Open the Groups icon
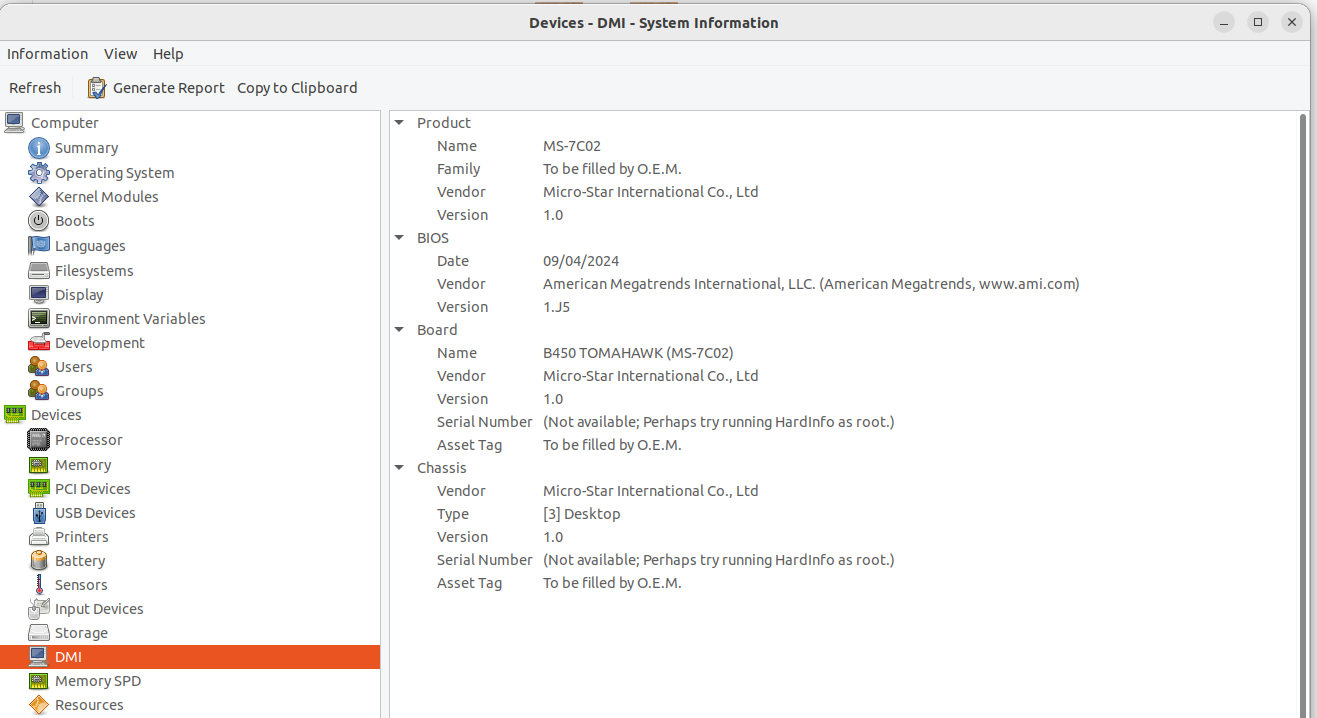1317x718 pixels. [x=39, y=391]
